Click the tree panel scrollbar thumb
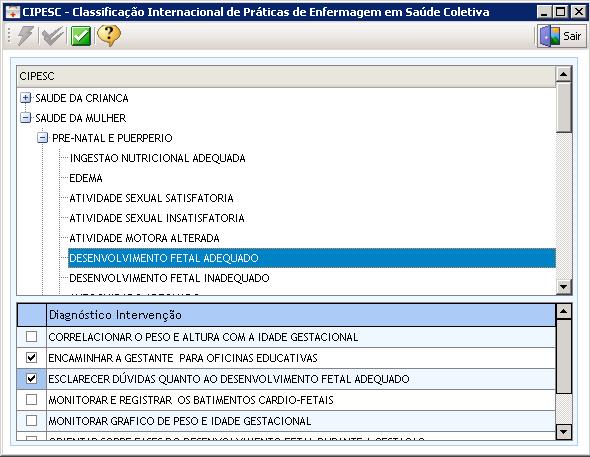Screen dimensions: 590x457 (563, 107)
